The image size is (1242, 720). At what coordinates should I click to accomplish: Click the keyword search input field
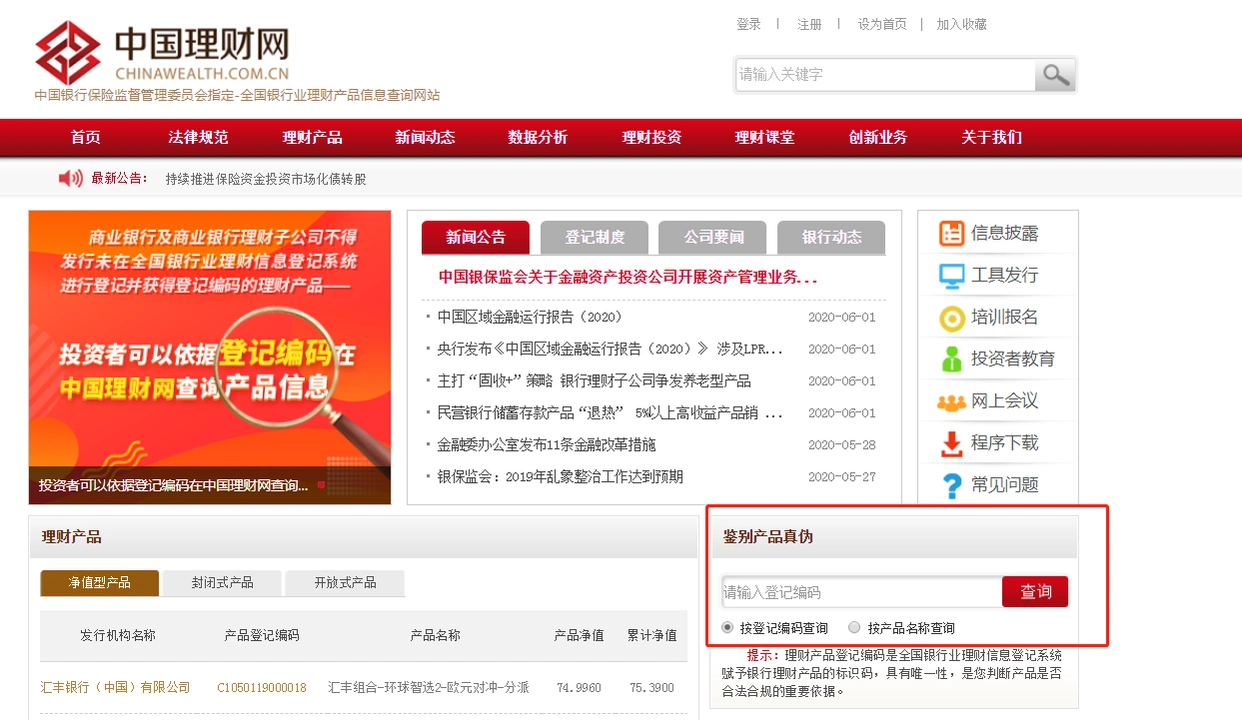click(x=885, y=75)
